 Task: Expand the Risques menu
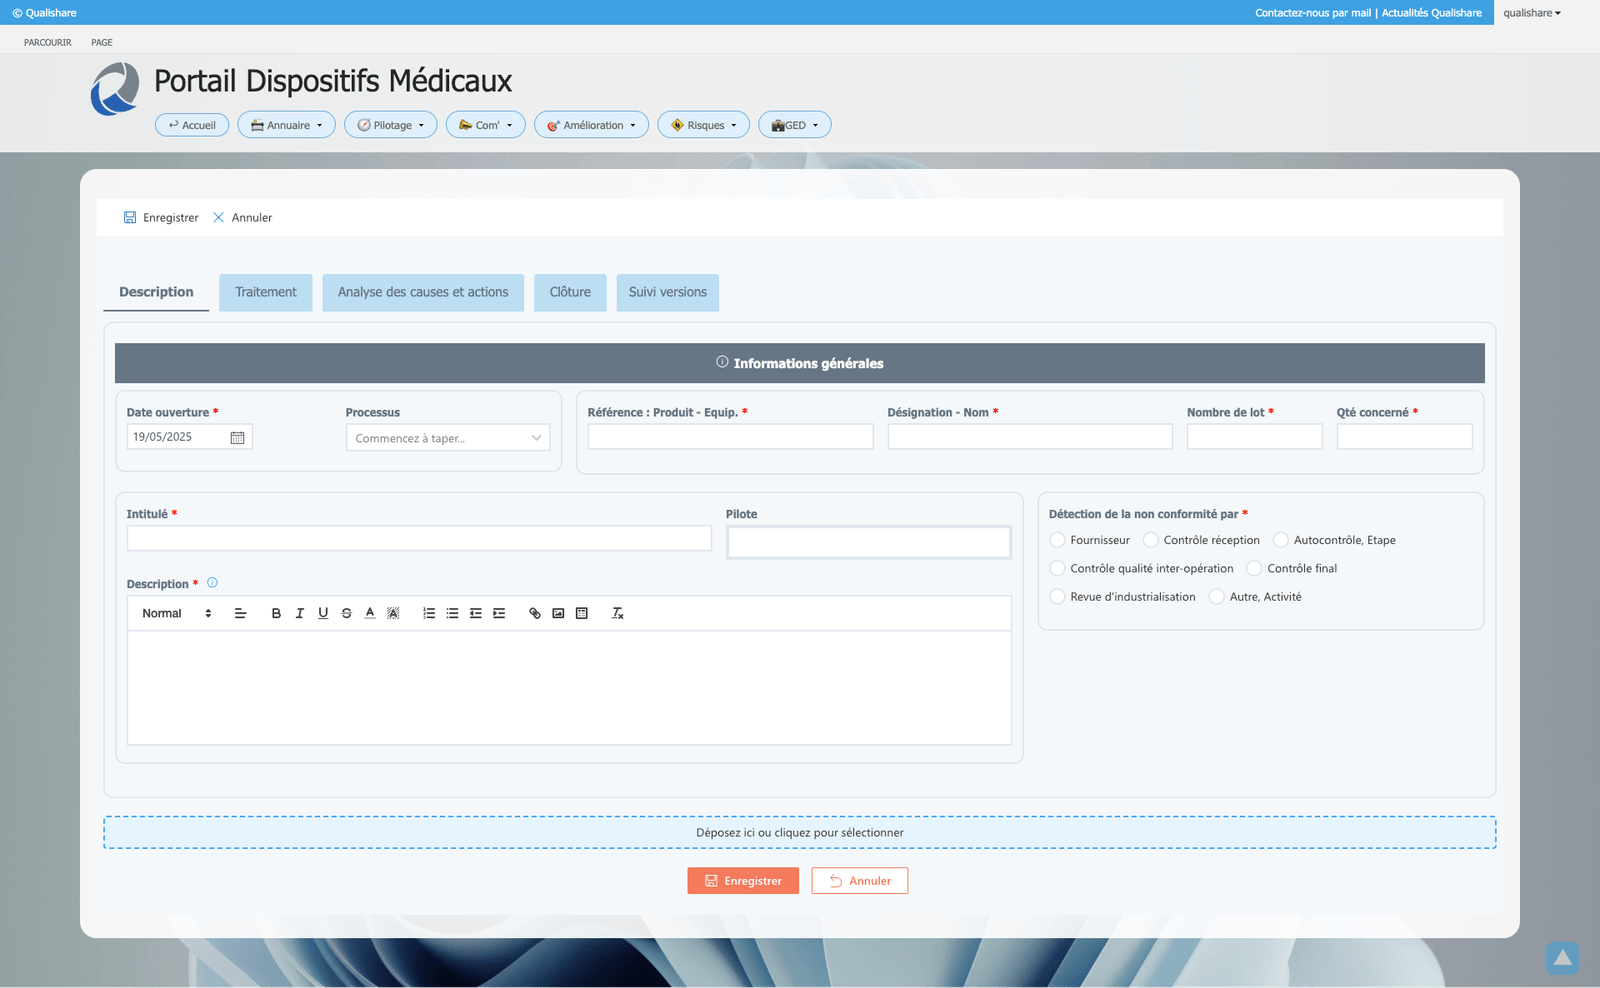click(x=703, y=124)
